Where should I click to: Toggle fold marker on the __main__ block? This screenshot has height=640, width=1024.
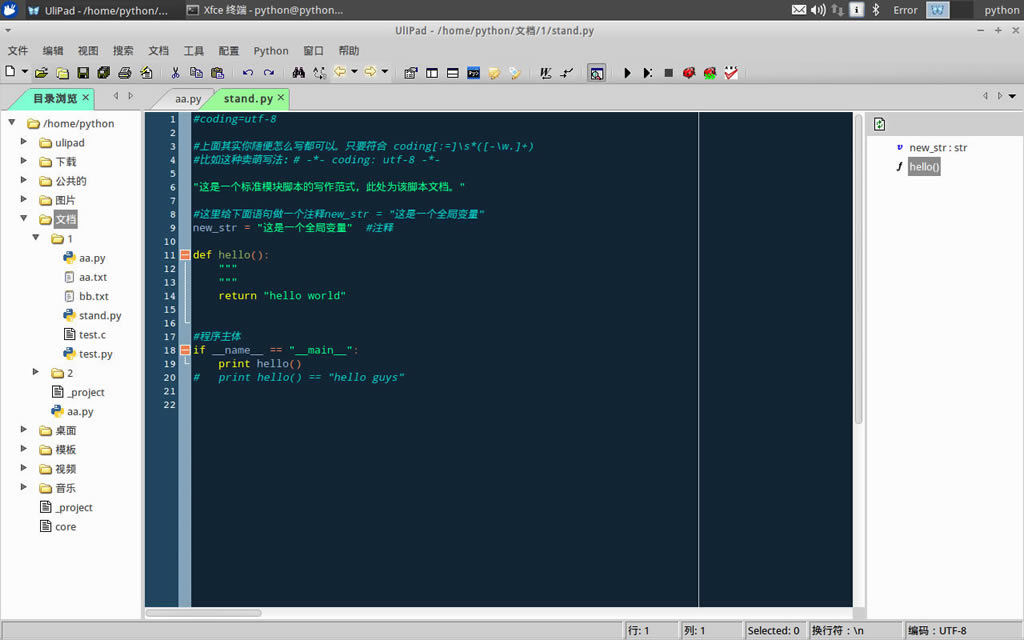tap(185, 350)
